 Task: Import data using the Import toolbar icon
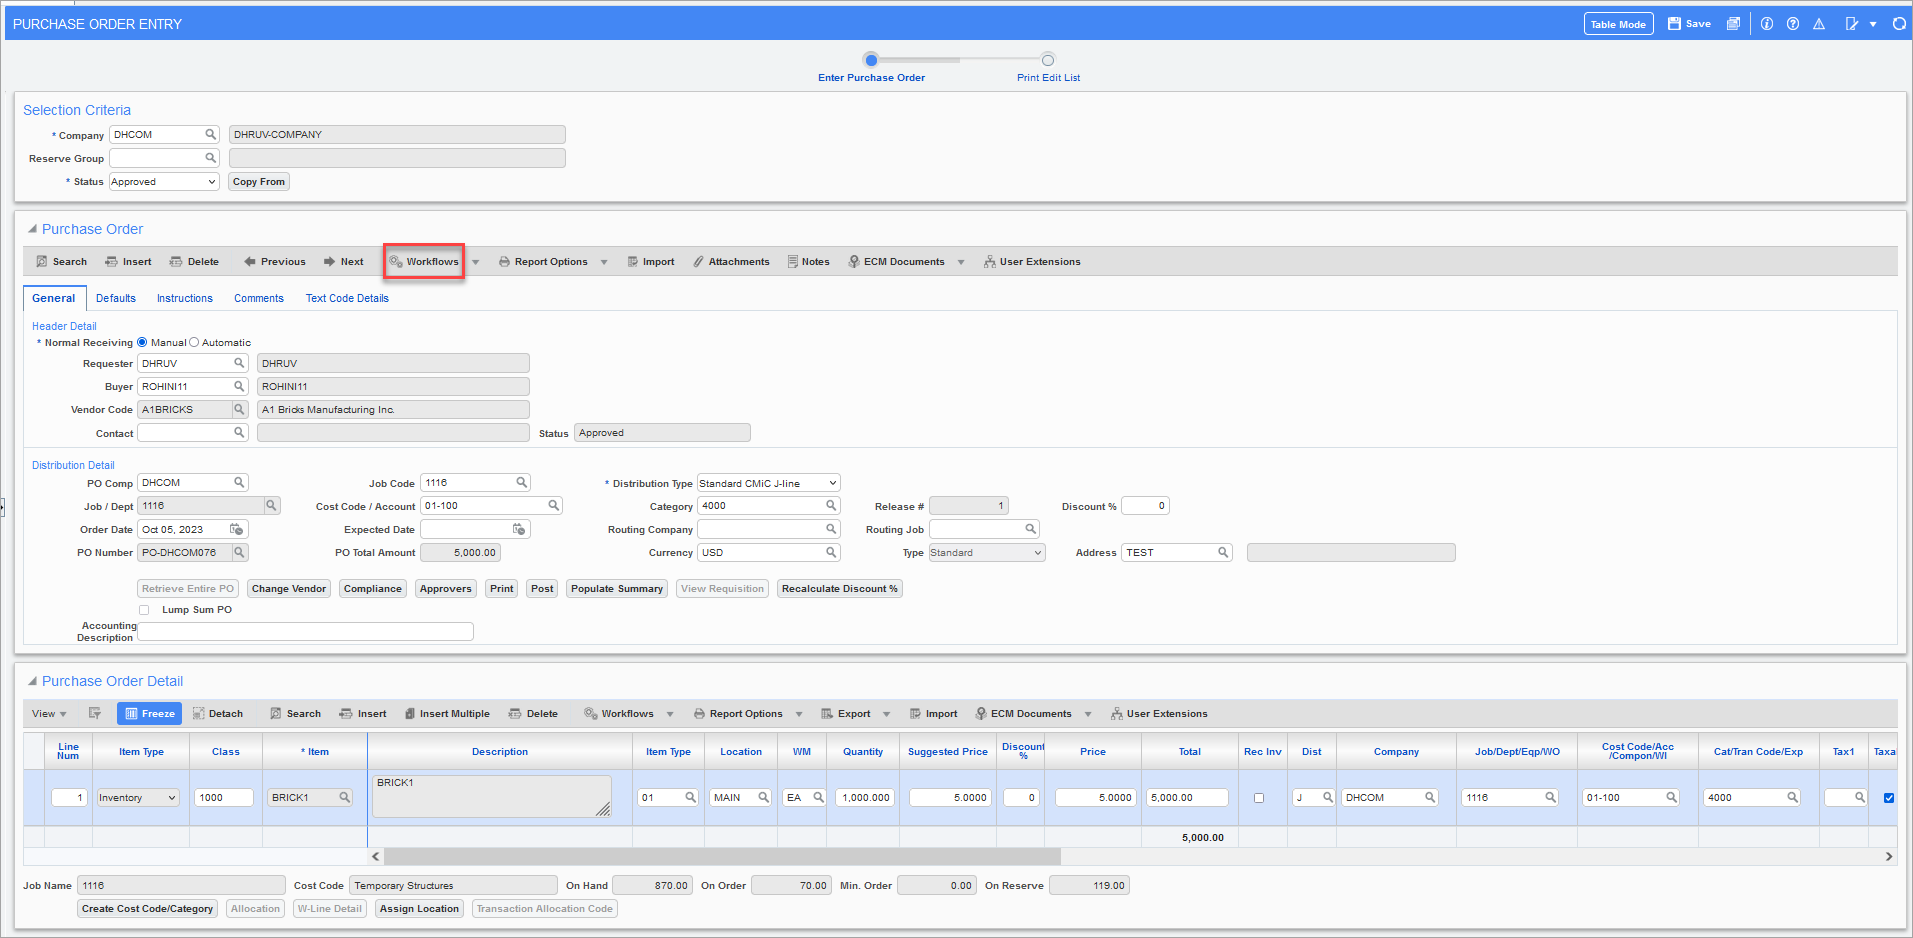click(650, 261)
